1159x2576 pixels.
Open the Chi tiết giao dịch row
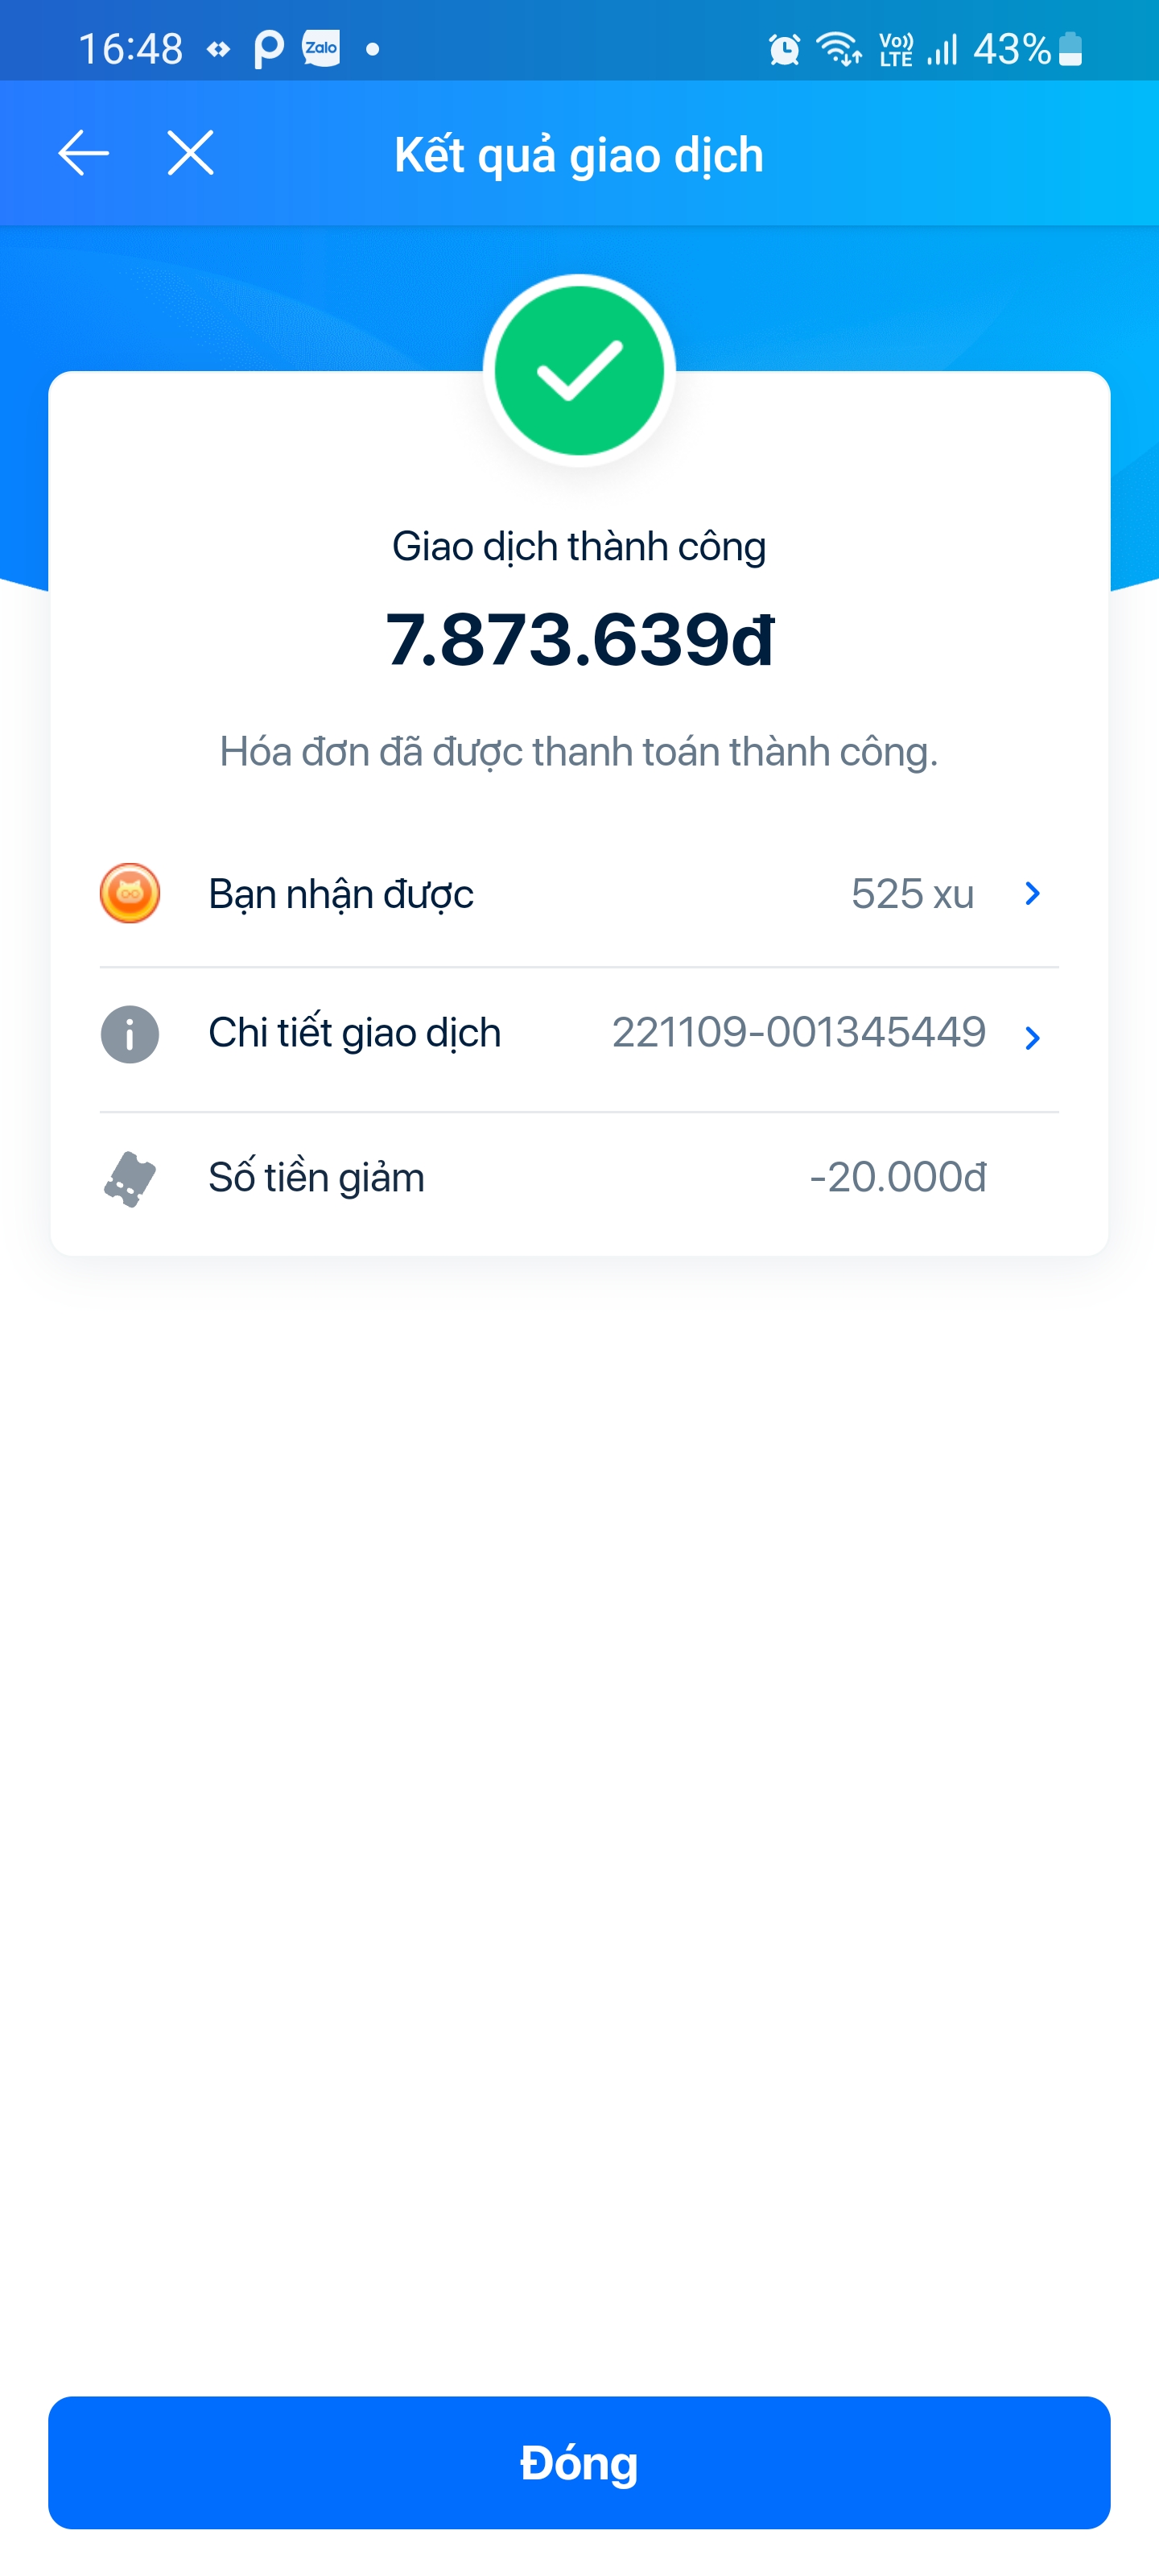pyautogui.click(x=354, y=1033)
